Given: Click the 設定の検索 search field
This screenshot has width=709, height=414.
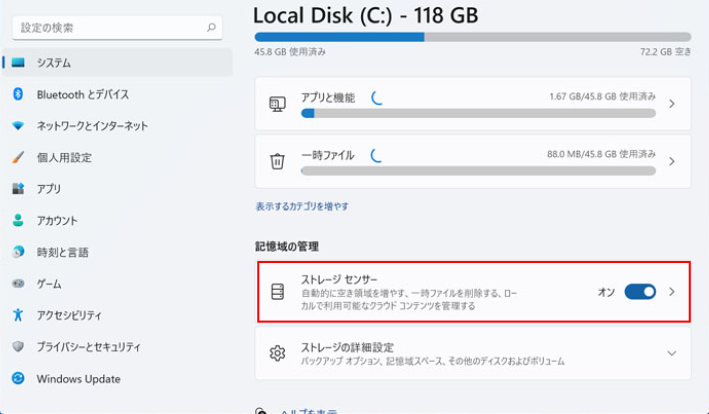Looking at the screenshot, I should click(105, 28).
